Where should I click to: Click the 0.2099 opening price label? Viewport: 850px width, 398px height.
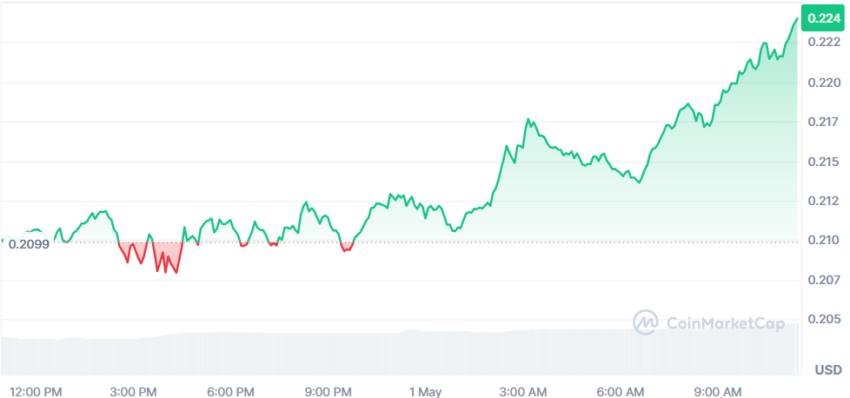point(29,244)
